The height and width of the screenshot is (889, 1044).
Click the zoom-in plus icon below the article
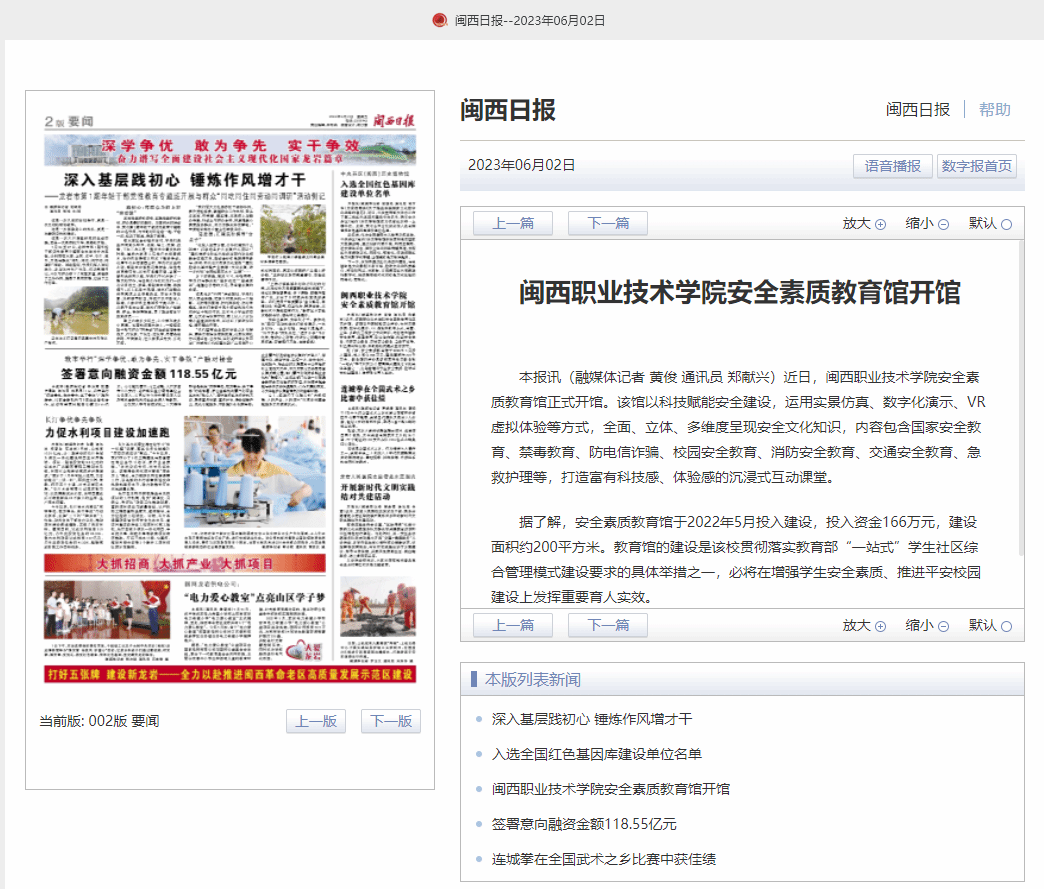click(x=881, y=626)
